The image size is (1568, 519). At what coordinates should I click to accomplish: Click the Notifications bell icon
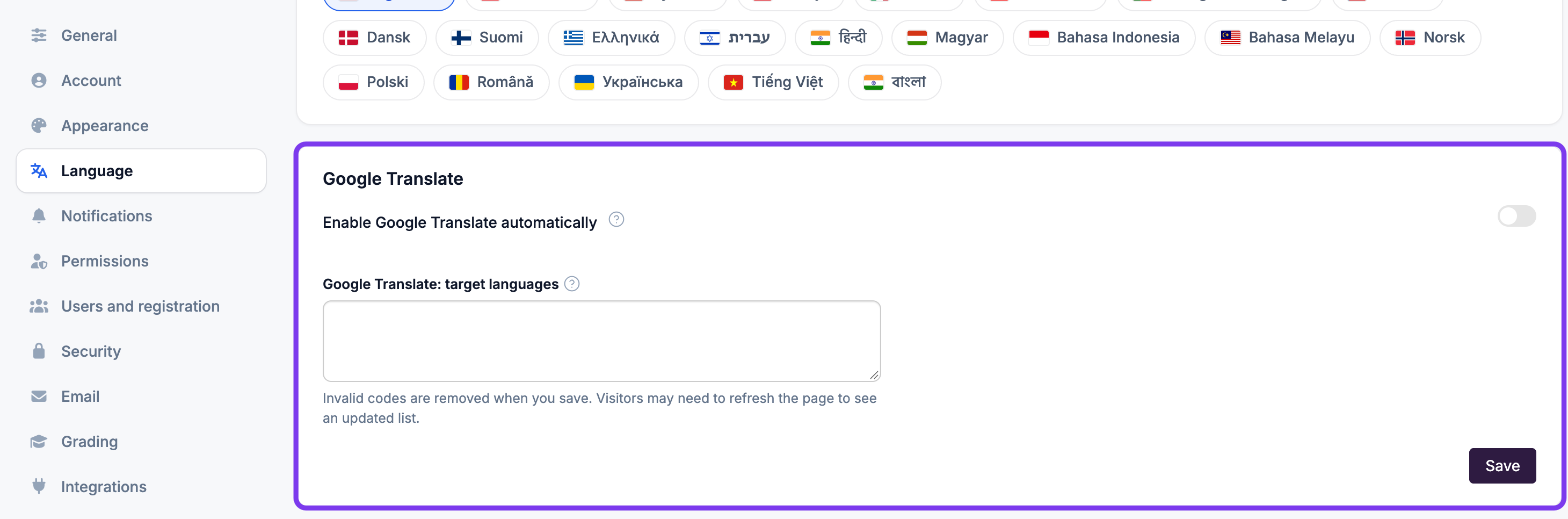(x=39, y=216)
